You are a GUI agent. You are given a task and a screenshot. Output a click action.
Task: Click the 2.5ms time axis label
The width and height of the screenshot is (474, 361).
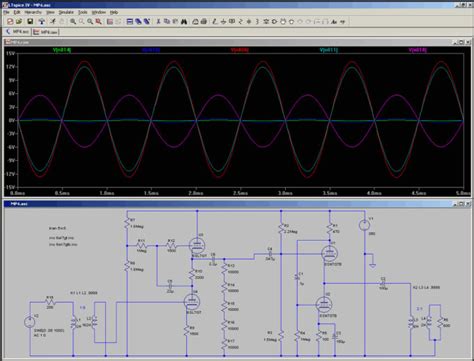[240, 193]
